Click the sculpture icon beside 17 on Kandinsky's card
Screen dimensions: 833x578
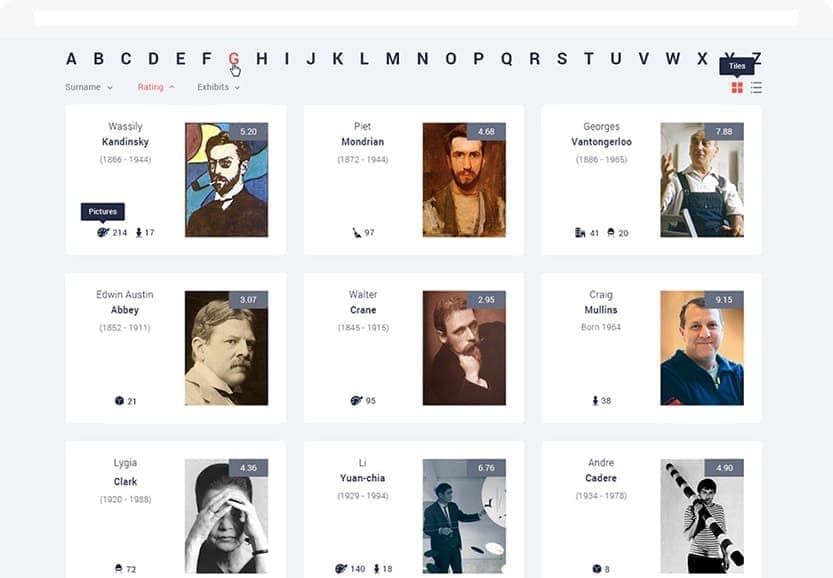(x=139, y=232)
